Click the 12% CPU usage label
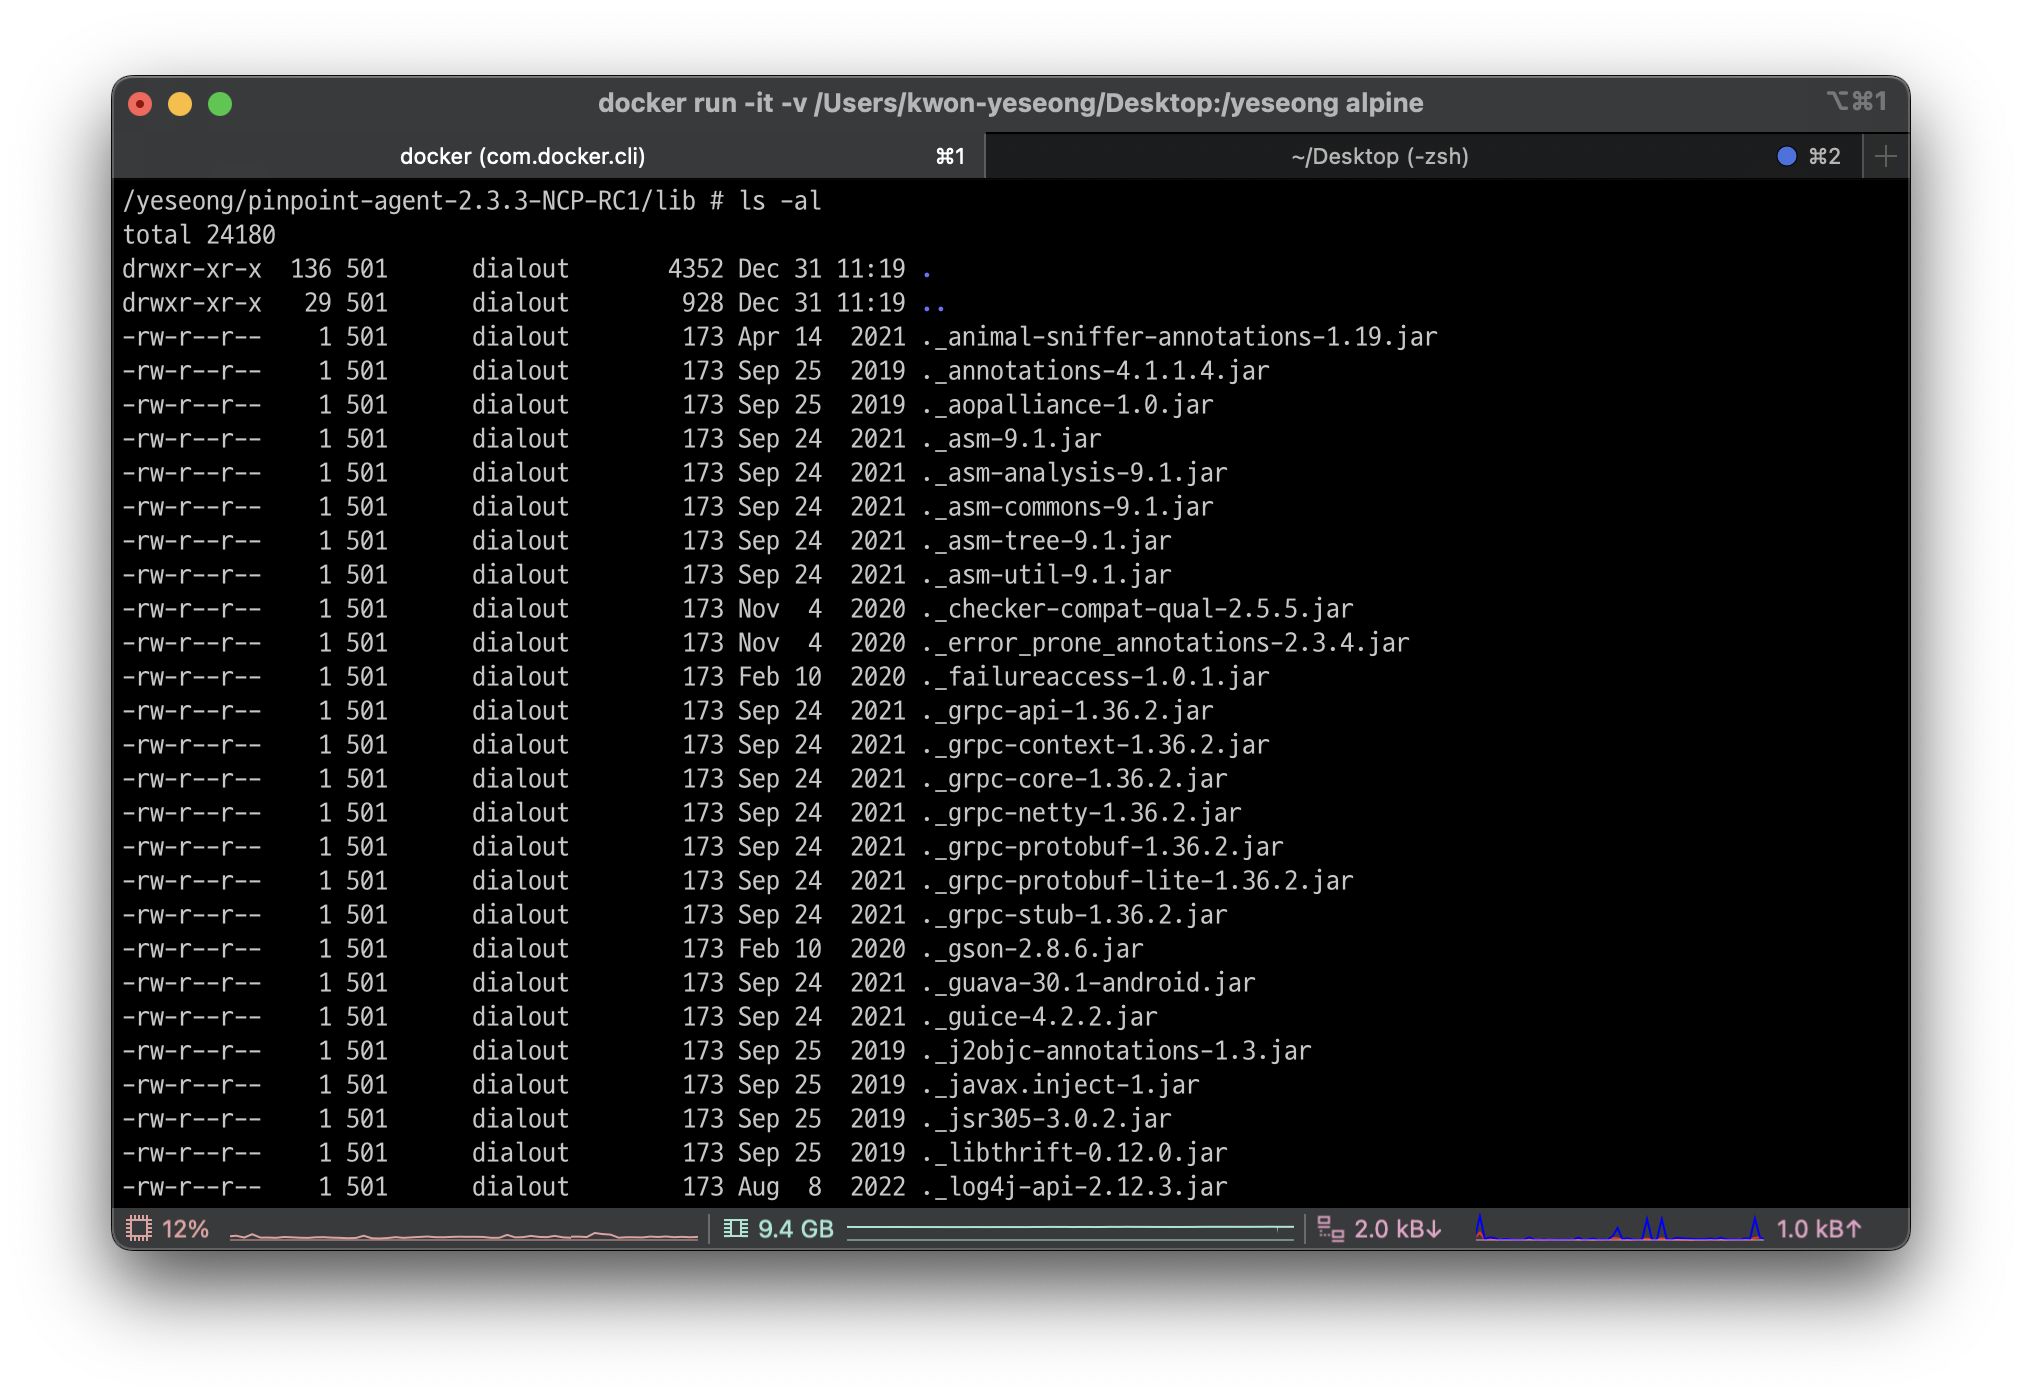This screenshot has width=2022, height=1398. [x=185, y=1228]
